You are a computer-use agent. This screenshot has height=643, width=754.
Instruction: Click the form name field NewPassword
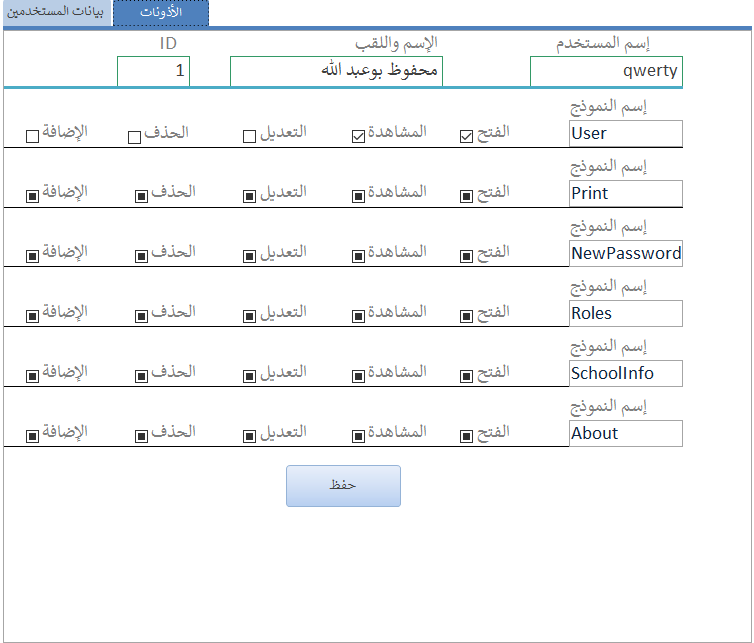(x=626, y=253)
